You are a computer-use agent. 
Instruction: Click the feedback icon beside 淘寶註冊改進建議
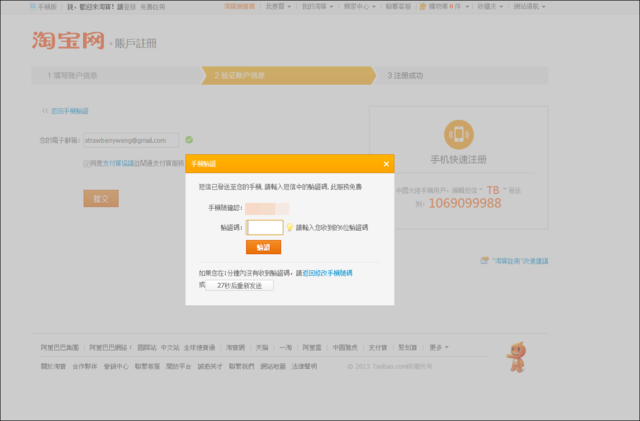pyautogui.click(x=484, y=261)
